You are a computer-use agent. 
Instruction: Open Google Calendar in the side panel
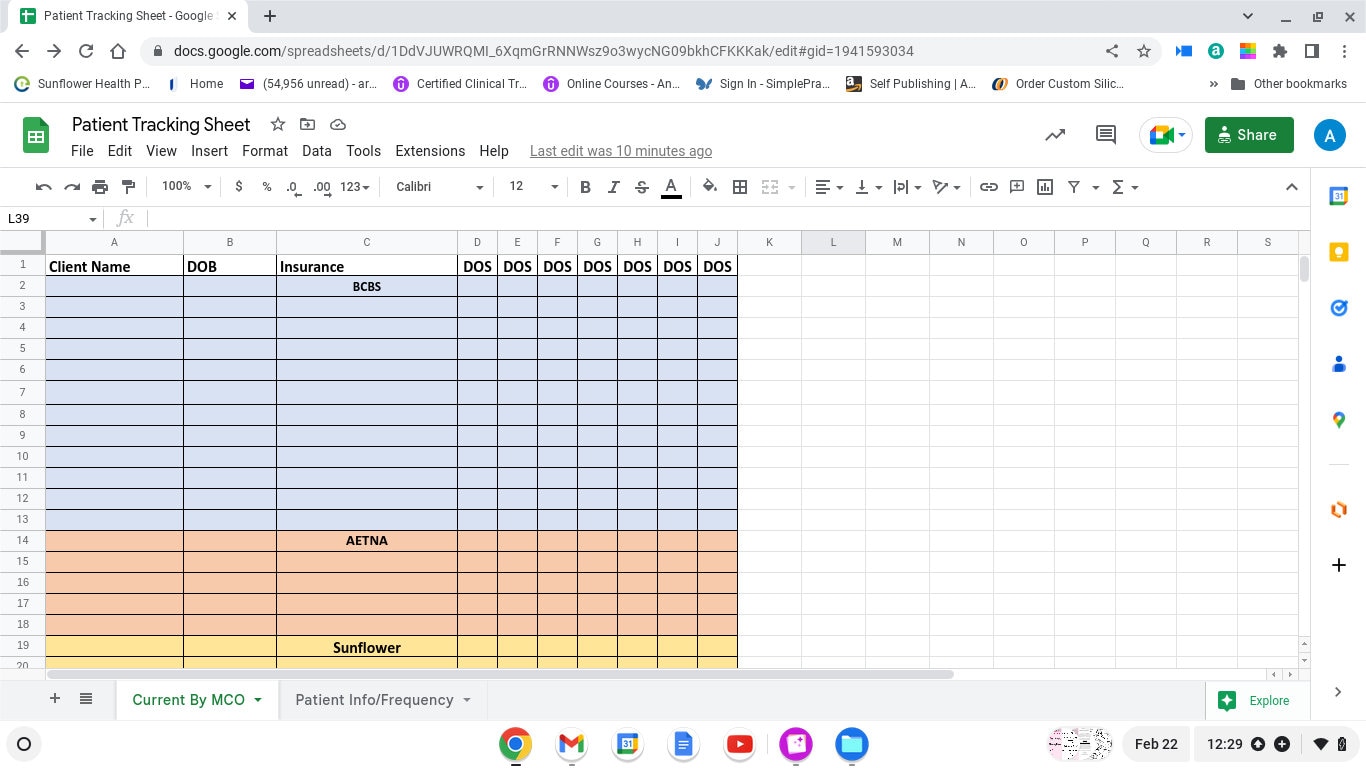(x=1339, y=197)
